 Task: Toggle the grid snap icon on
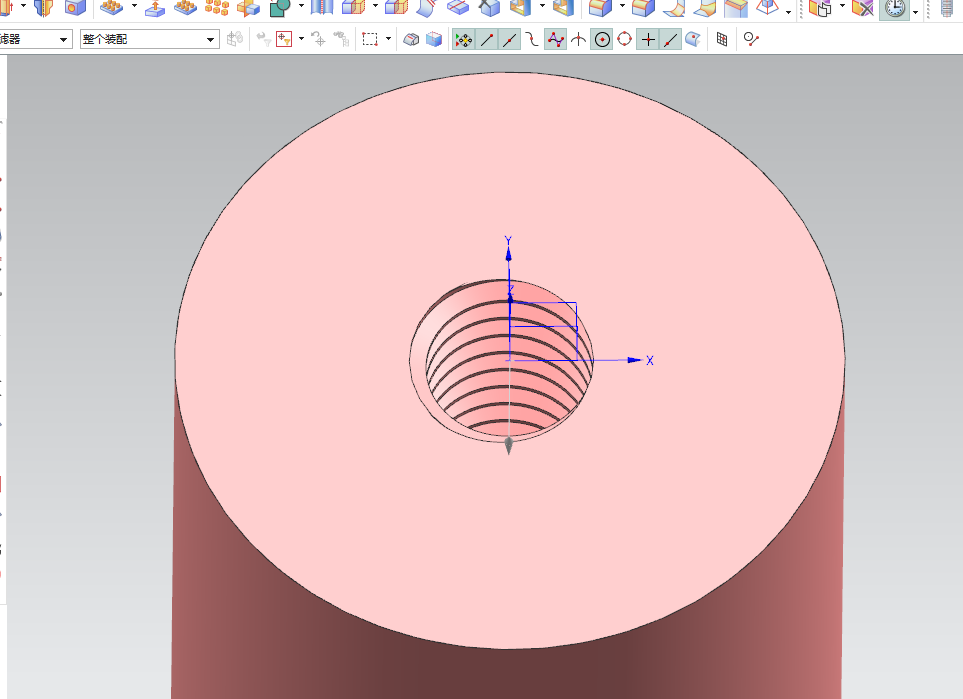[x=722, y=39]
